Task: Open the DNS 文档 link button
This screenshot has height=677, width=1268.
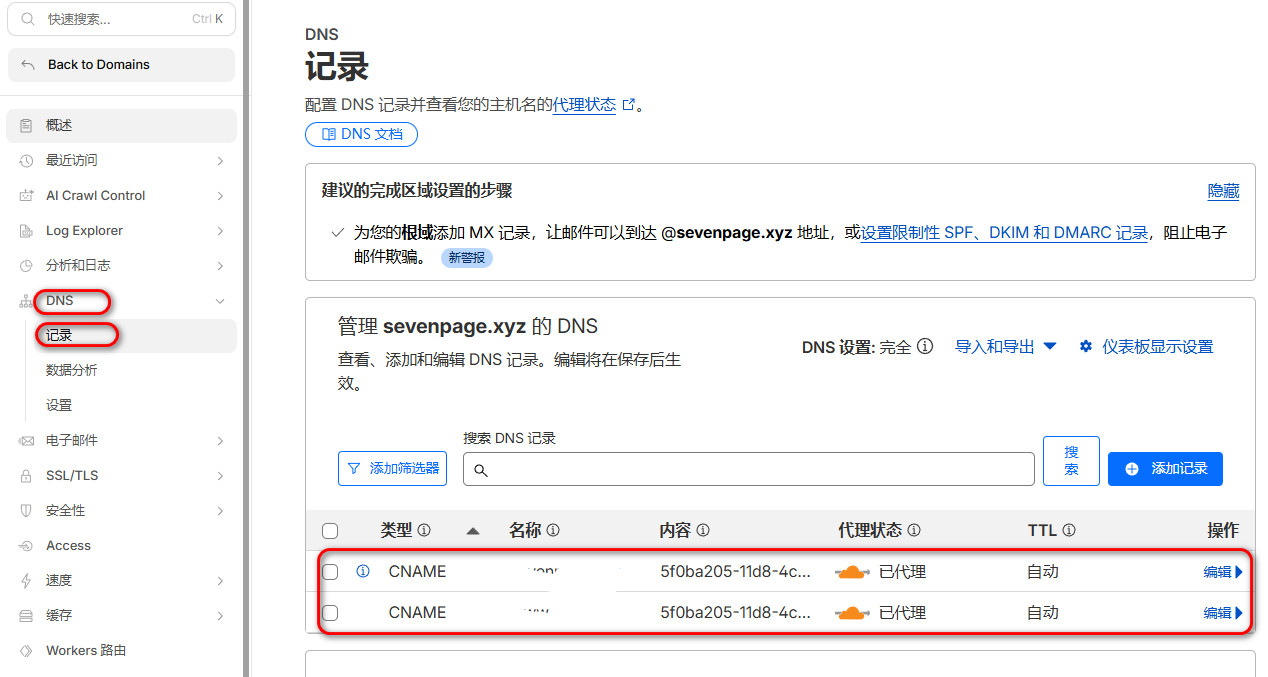Action: point(361,134)
